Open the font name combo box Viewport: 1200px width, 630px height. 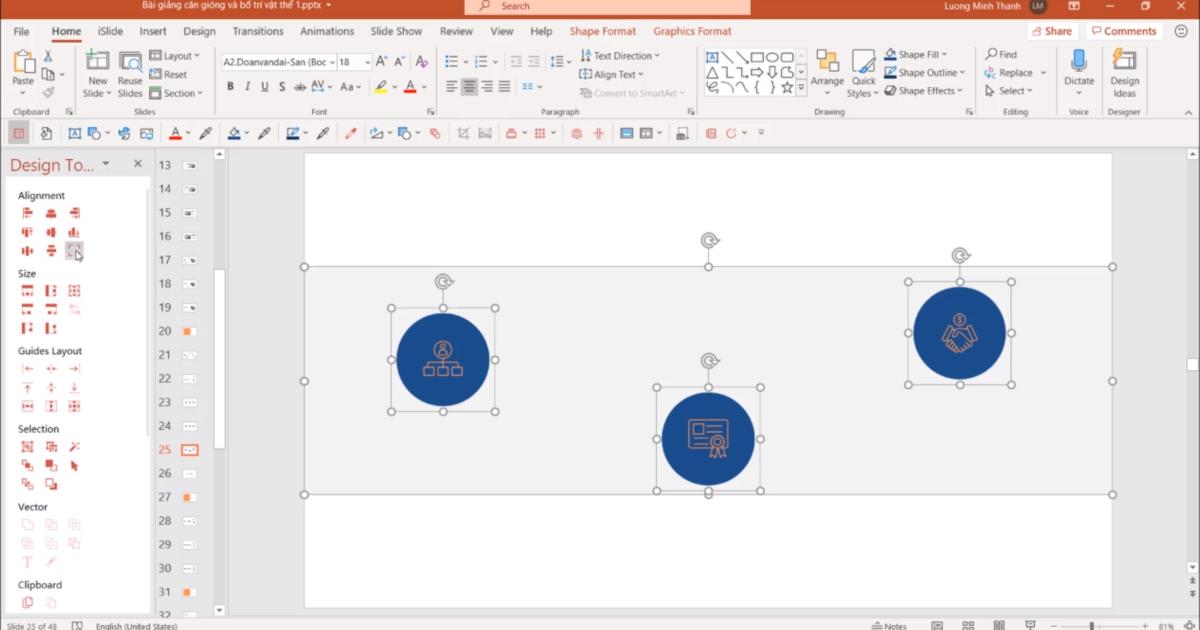278,62
